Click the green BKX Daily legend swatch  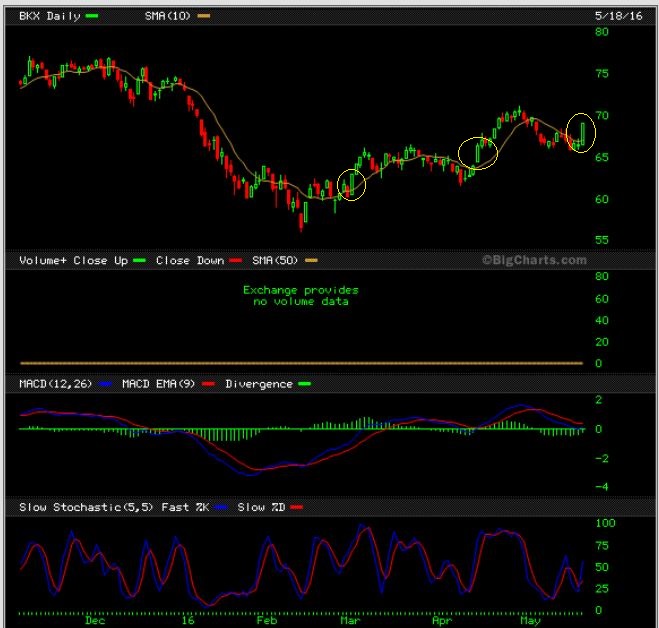click(x=93, y=17)
